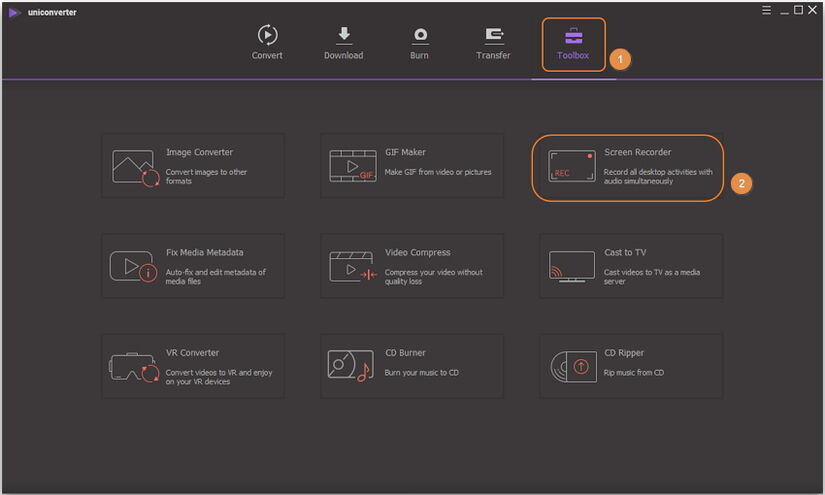Viewport: 825px width, 495px height.
Task: Click the Video Compress clapperboard icon
Action: point(353,266)
